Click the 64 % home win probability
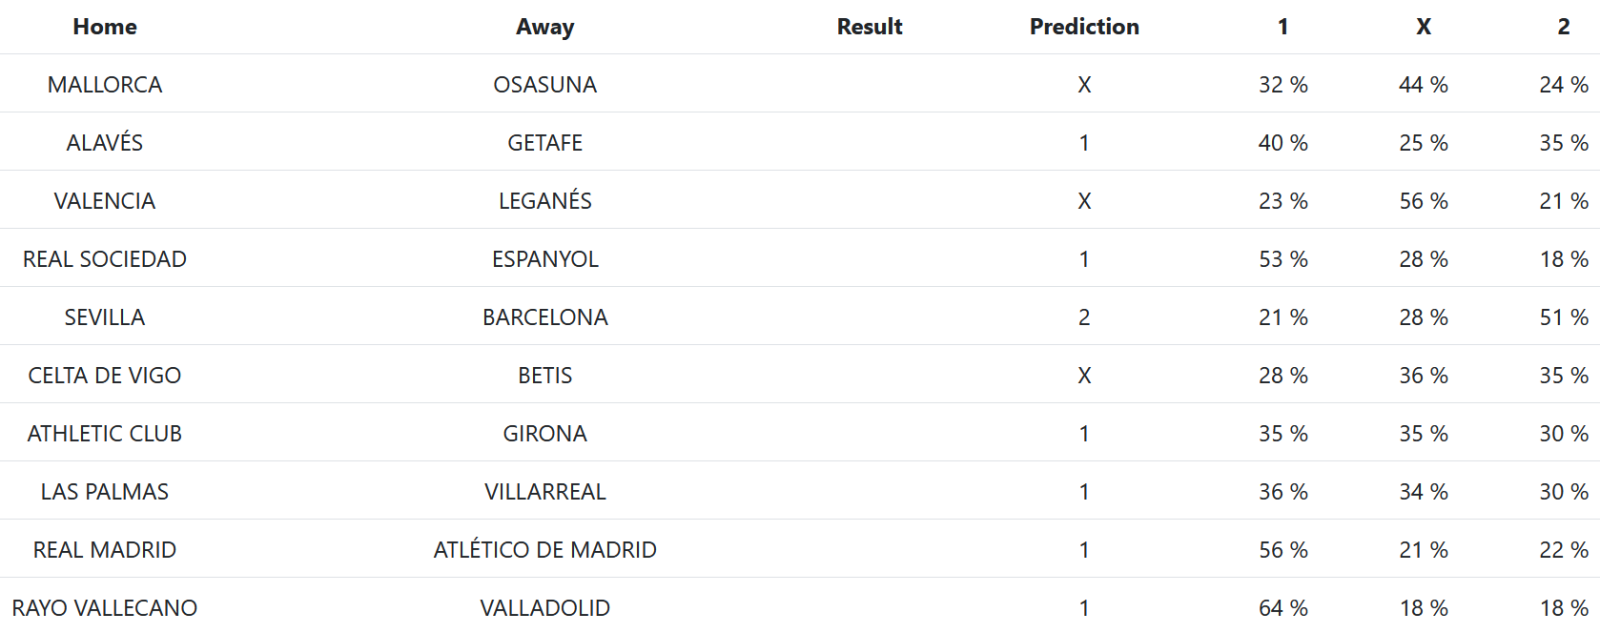Image resolution: width=1600 pixels, height=633 pixels. click(x=1282, y=607)
